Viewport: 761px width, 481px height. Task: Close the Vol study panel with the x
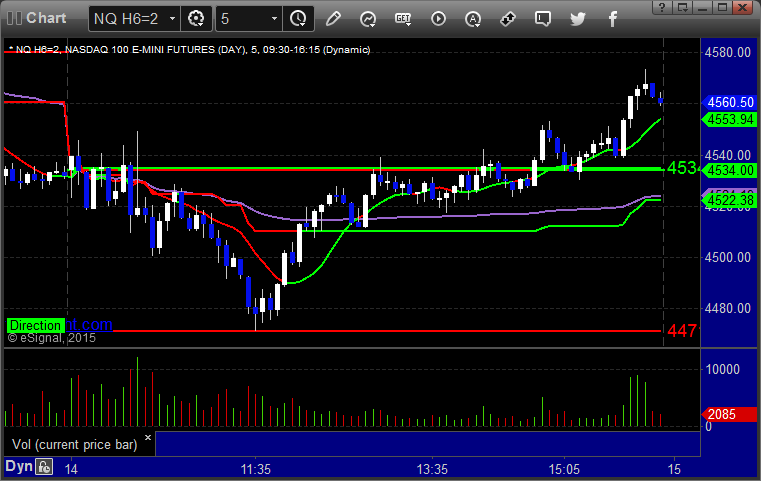(x=148, y=437)
